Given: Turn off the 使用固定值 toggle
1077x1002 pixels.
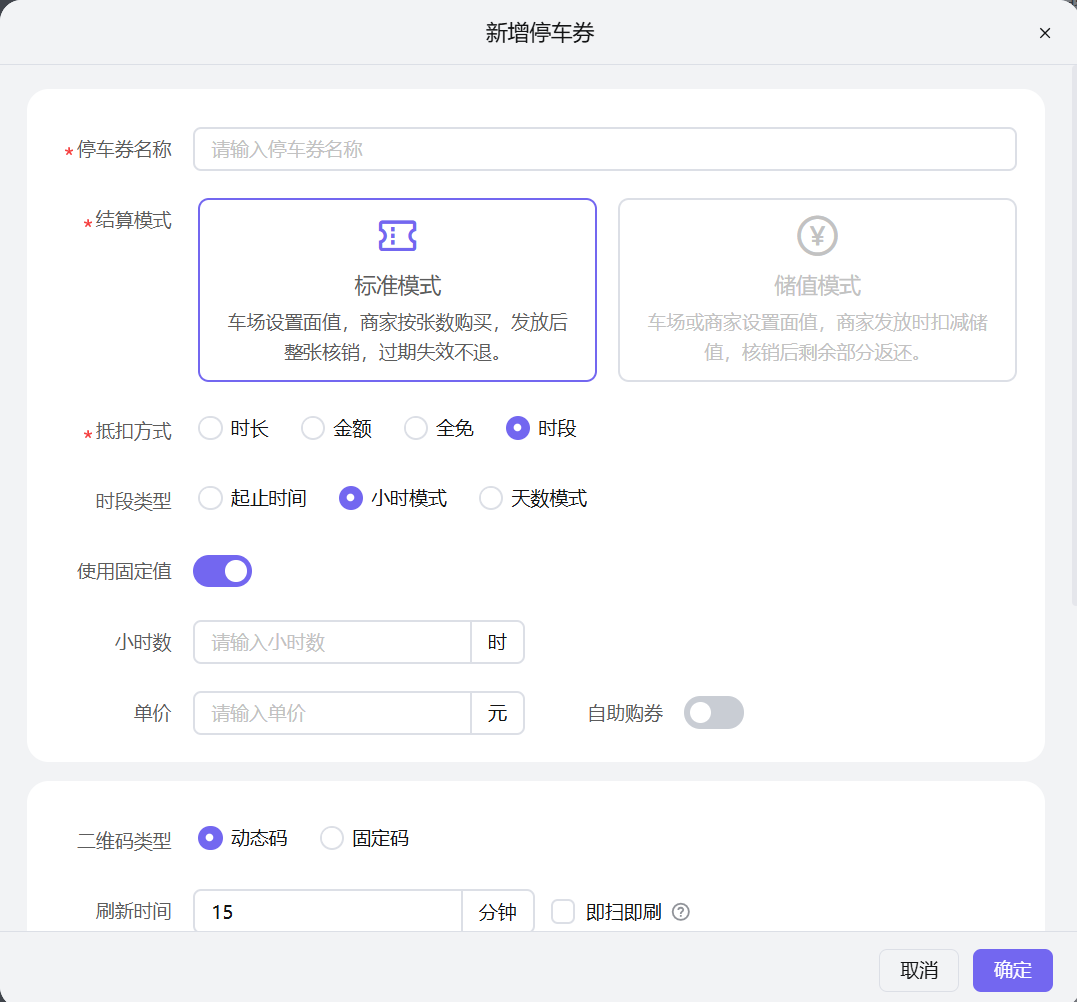Looking at the screenshot, I should coord(222,570).
